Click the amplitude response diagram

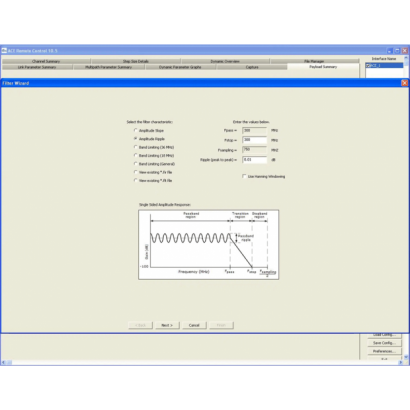click(209, 245)
